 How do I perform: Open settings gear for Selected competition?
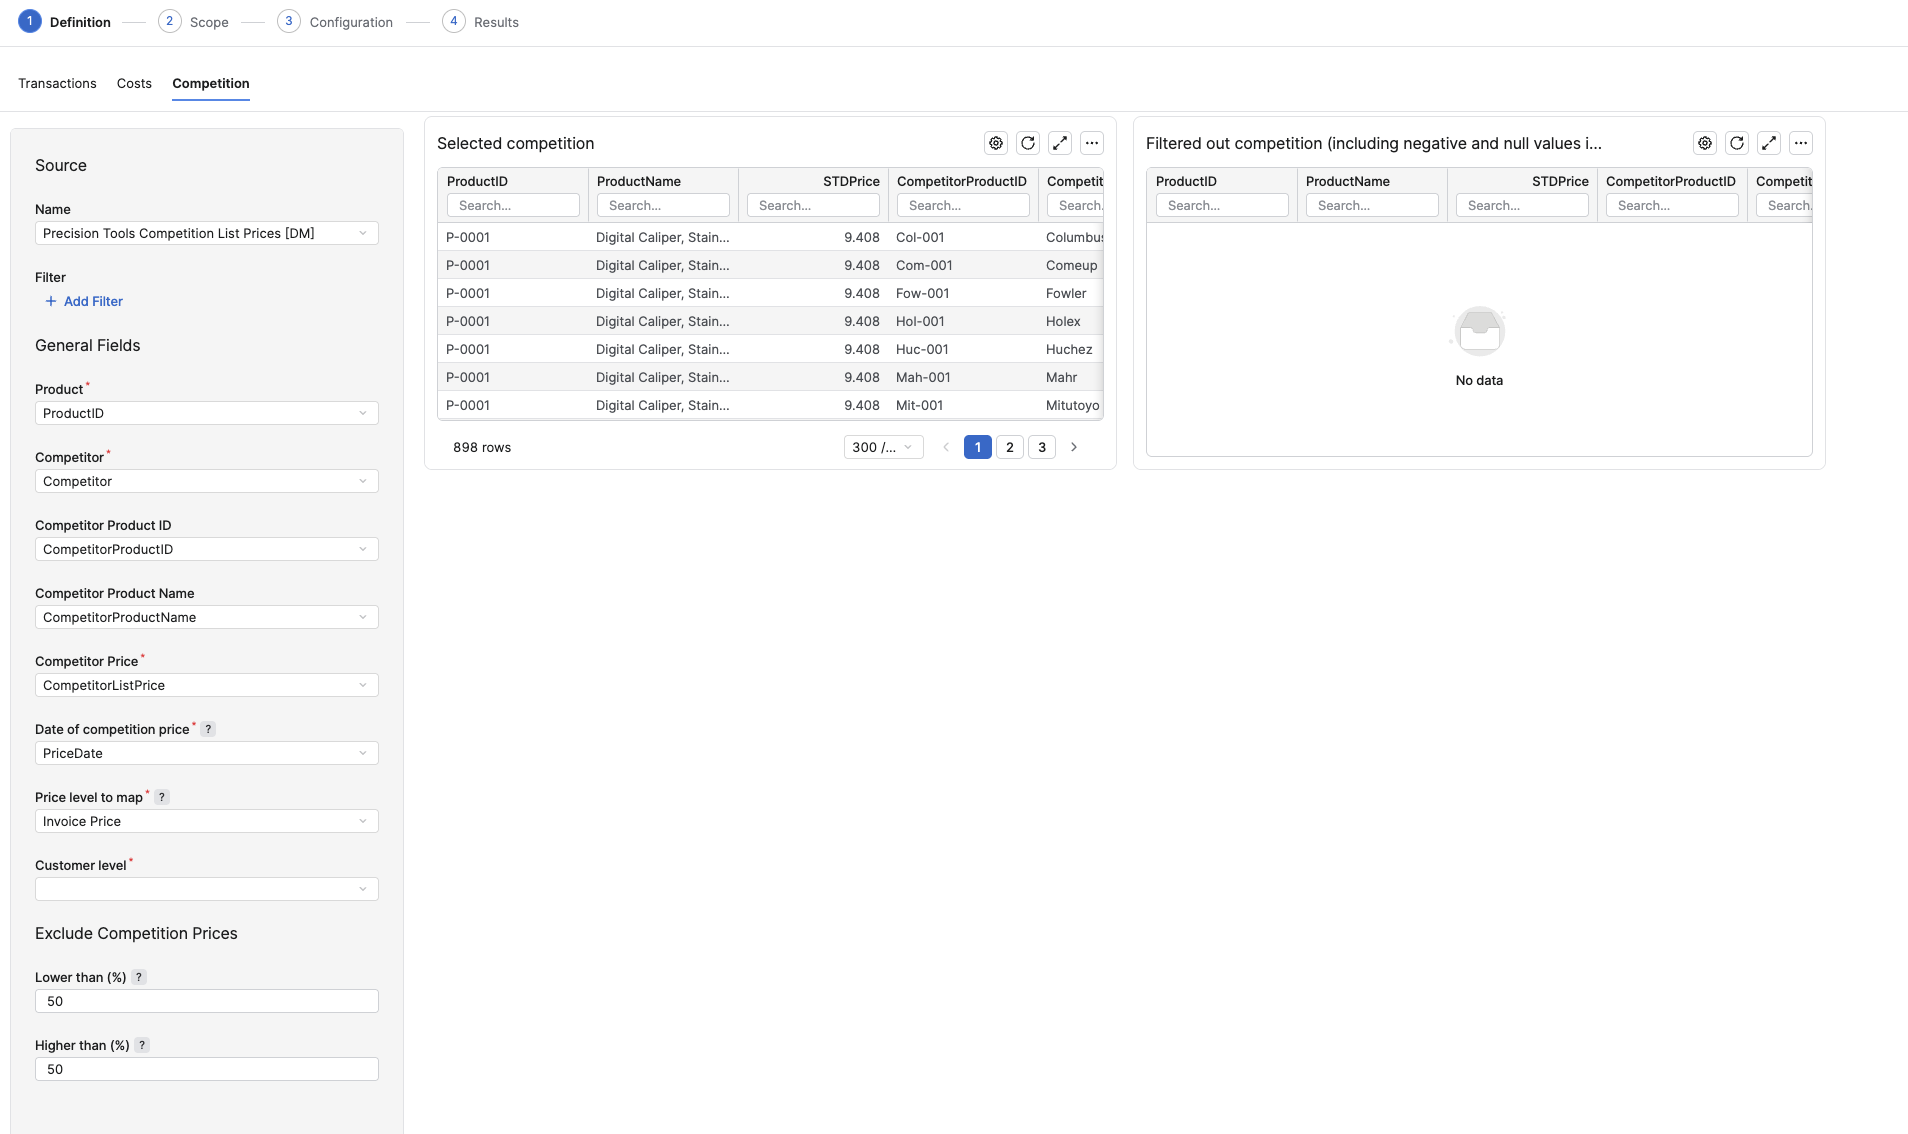(x=996, y=143)
